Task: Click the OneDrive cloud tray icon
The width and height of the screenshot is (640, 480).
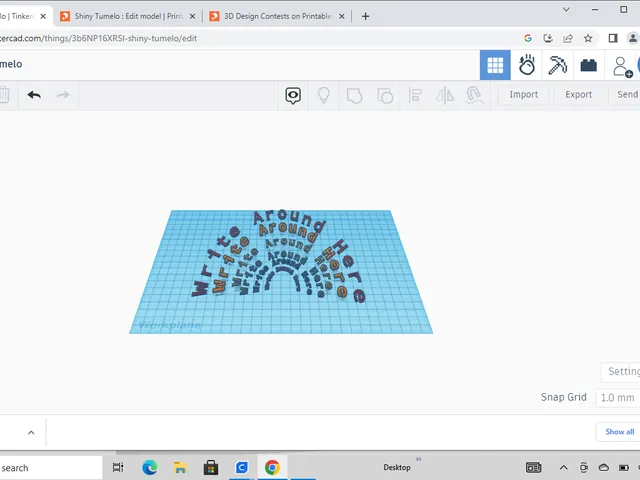Action: tap(604, 468)
